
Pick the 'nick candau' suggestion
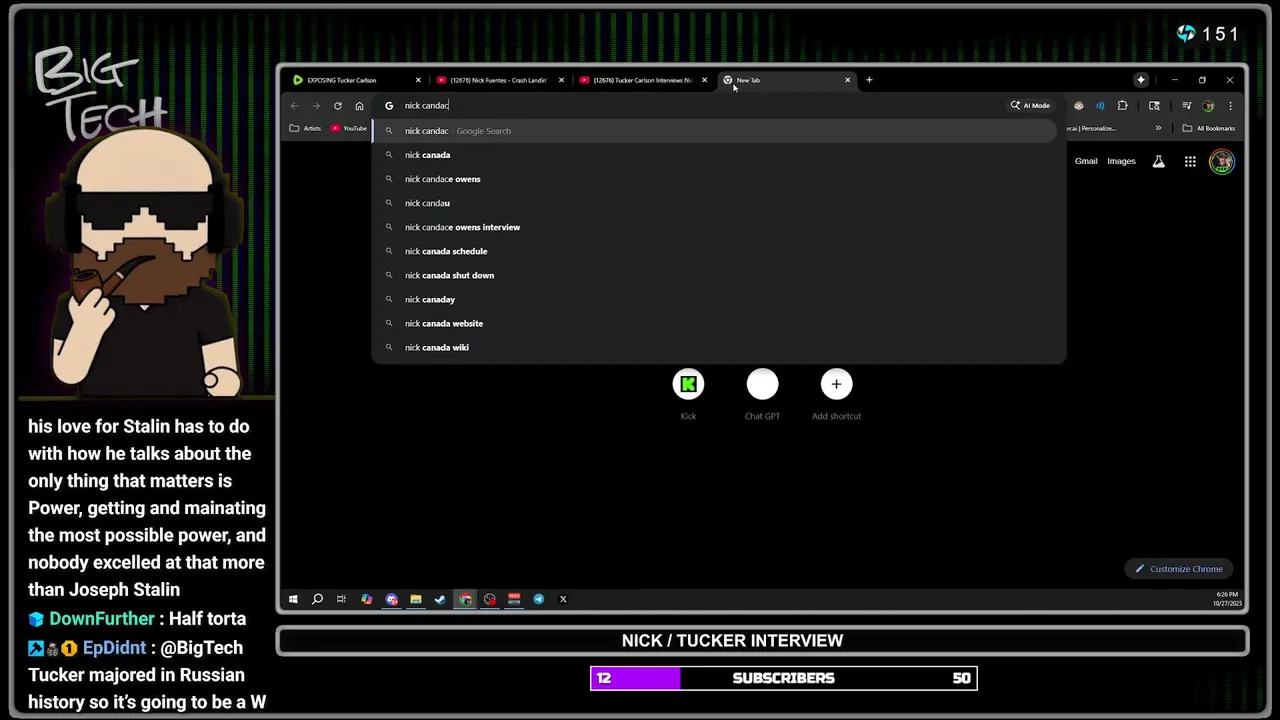click(x=715, y=203)
